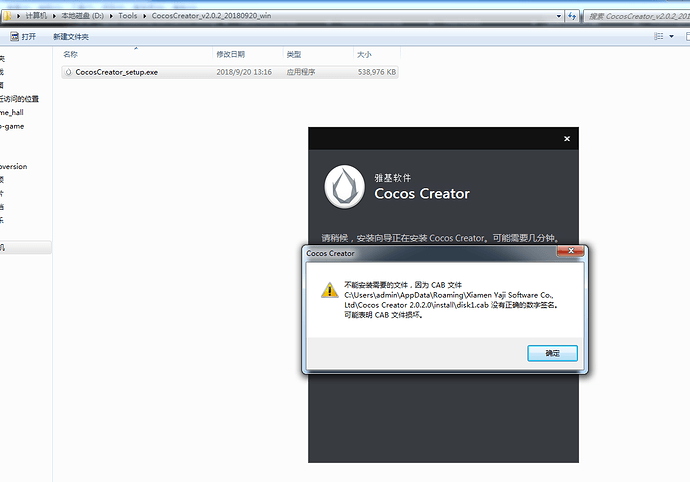Click the 538,976 KB size cell
This screenshot has height=482, width=690.
coord(377,72)
